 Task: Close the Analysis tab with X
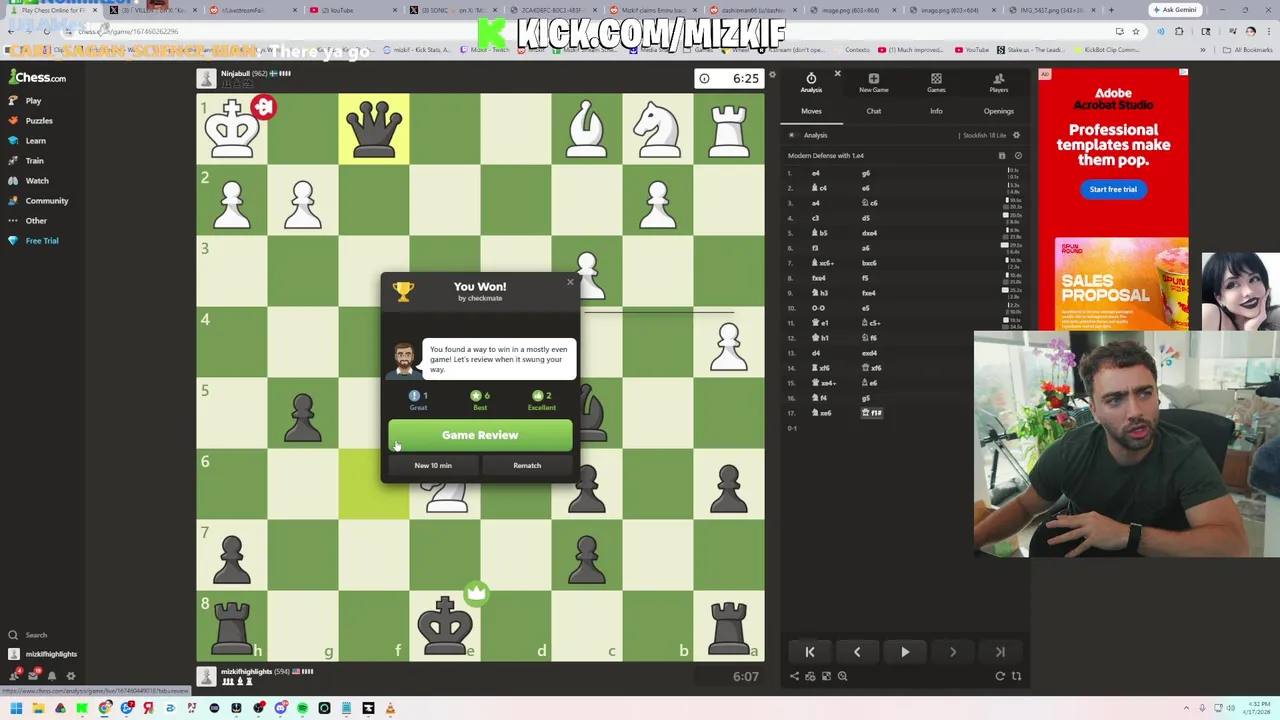click(x=837, y=74)
